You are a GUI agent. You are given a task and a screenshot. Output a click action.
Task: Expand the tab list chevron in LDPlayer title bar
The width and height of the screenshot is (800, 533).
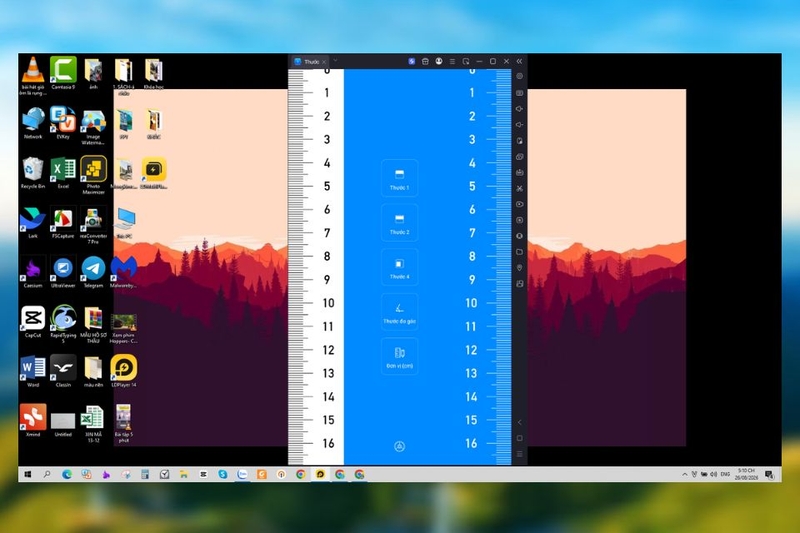click(335, 61)
